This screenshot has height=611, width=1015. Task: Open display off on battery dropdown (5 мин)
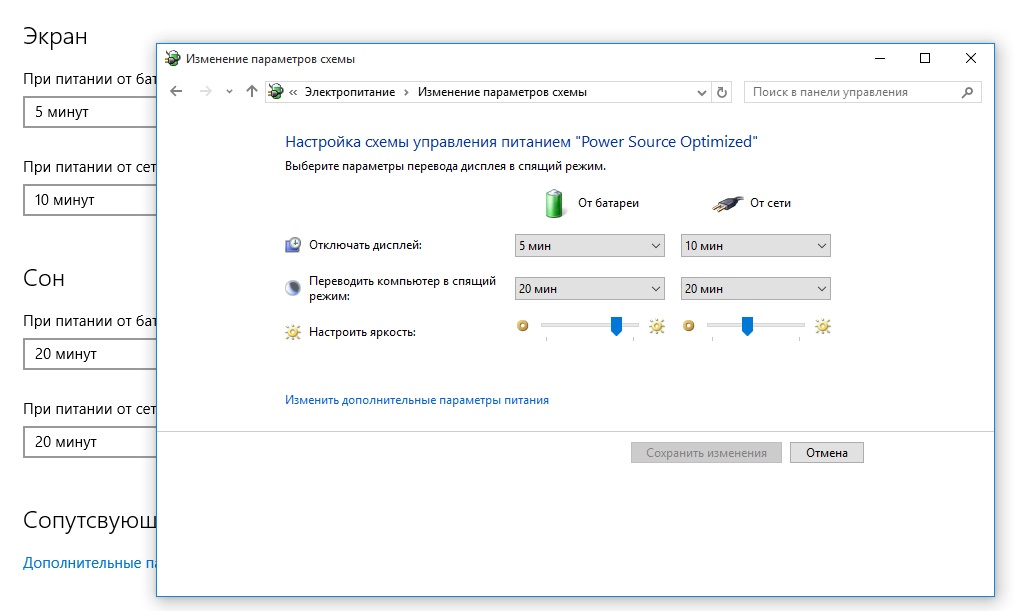(x=589, y=246)
